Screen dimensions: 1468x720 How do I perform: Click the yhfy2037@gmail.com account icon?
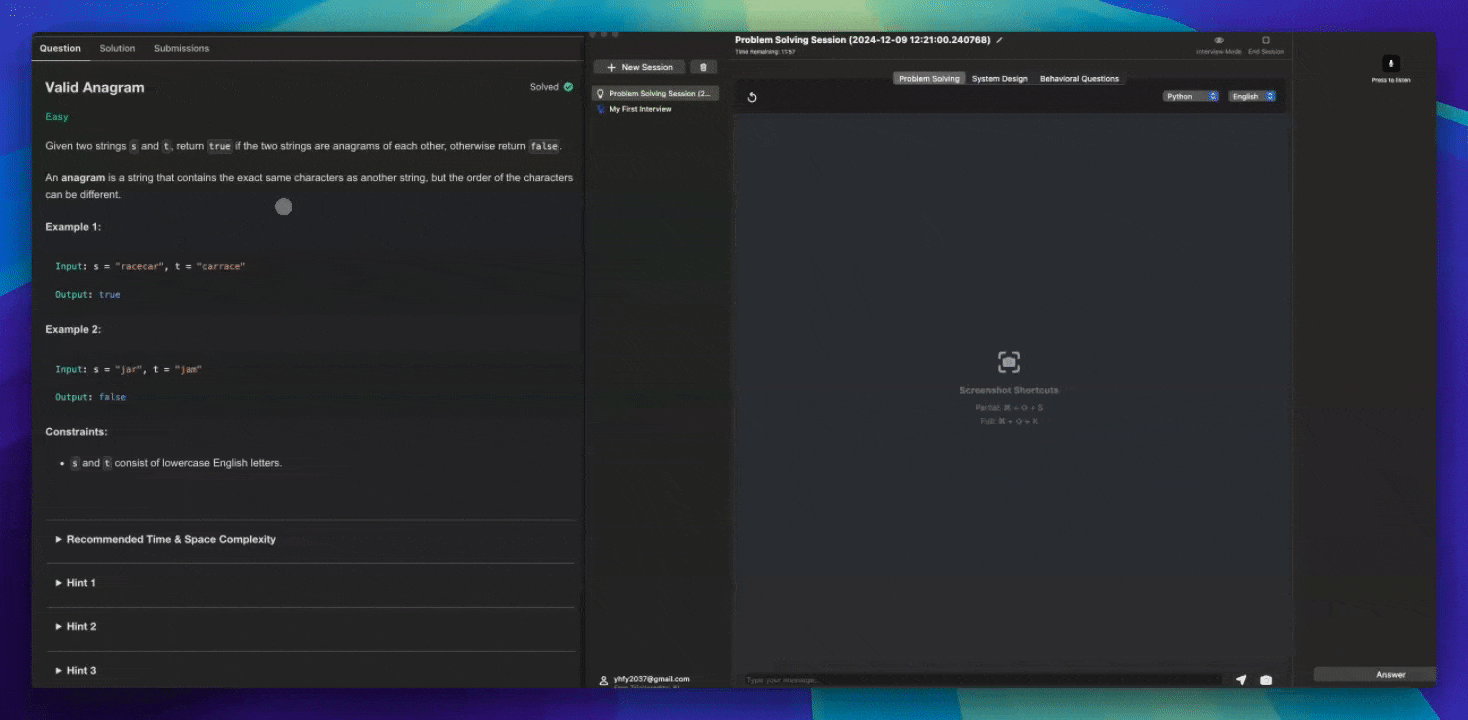click(x=602, y=679)
